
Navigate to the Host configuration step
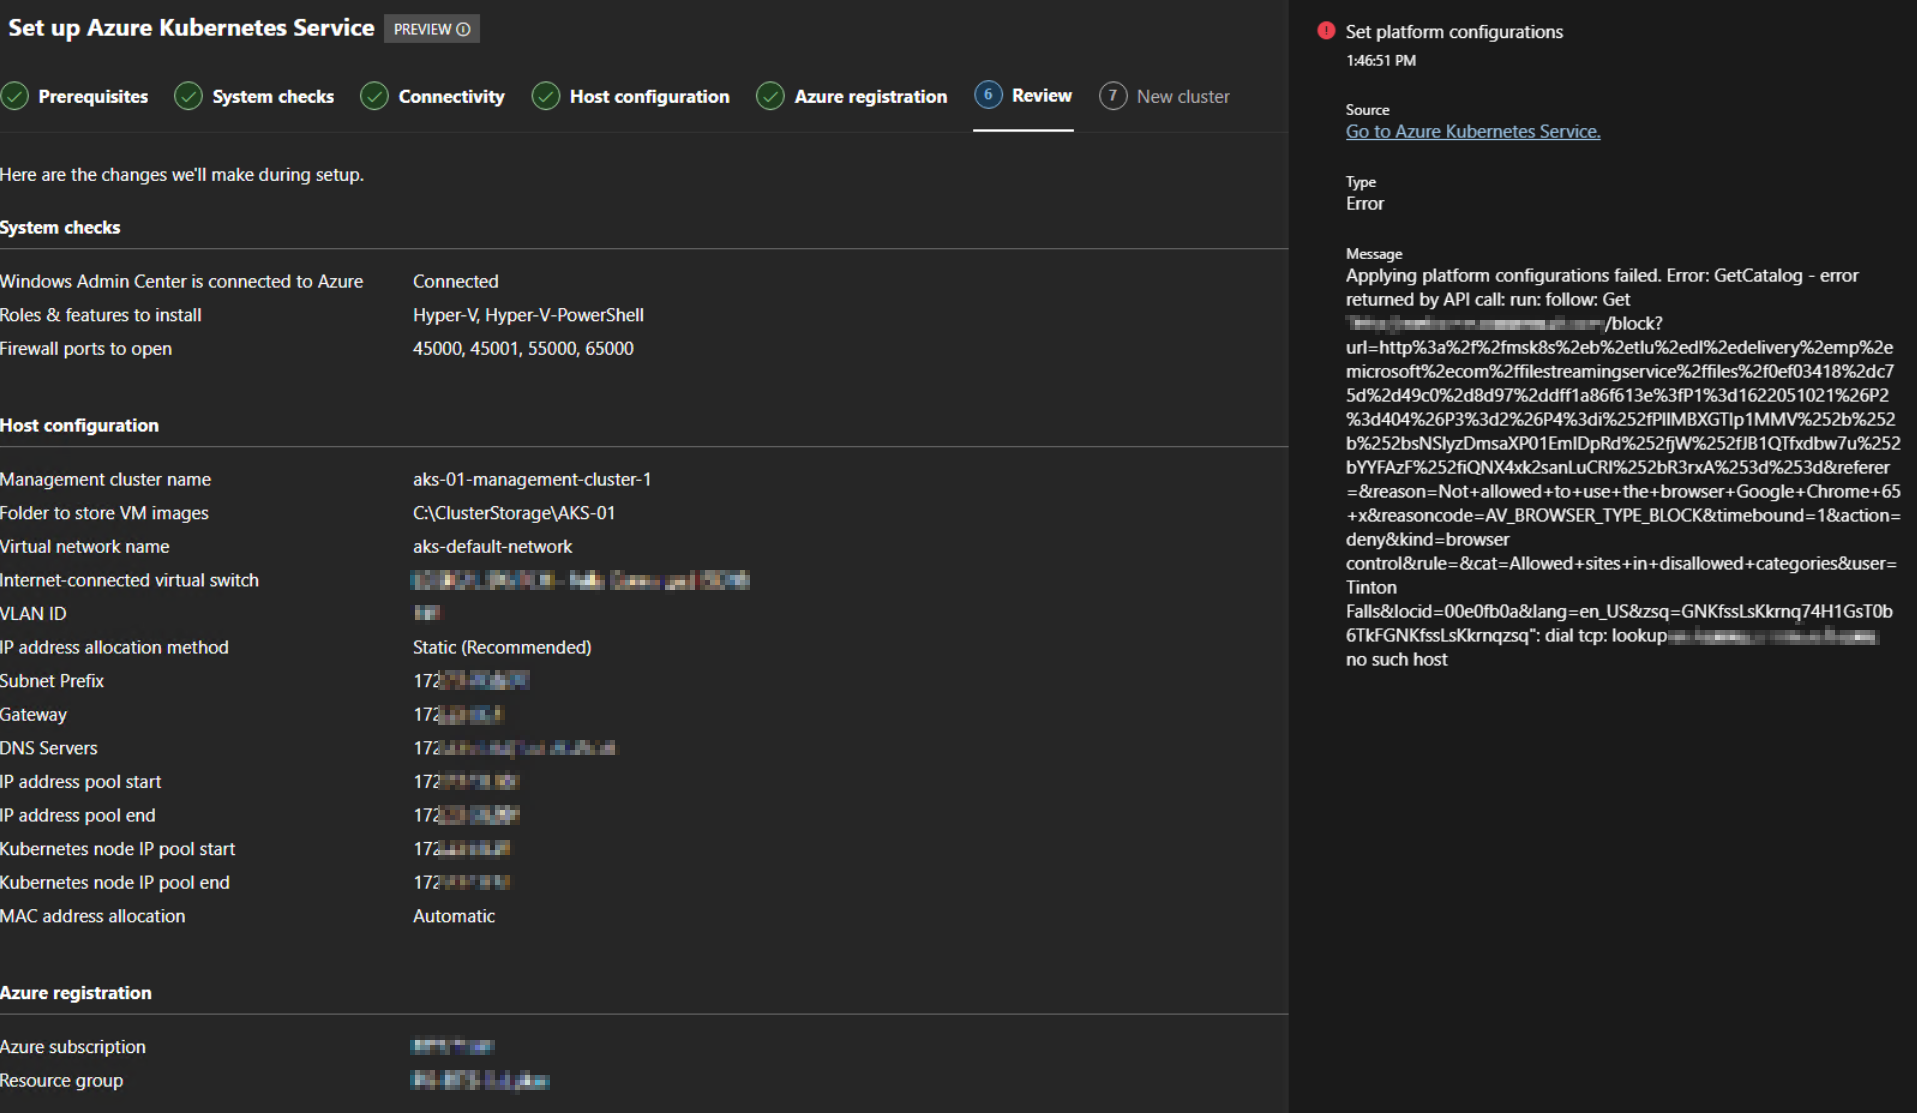[649, 96]
